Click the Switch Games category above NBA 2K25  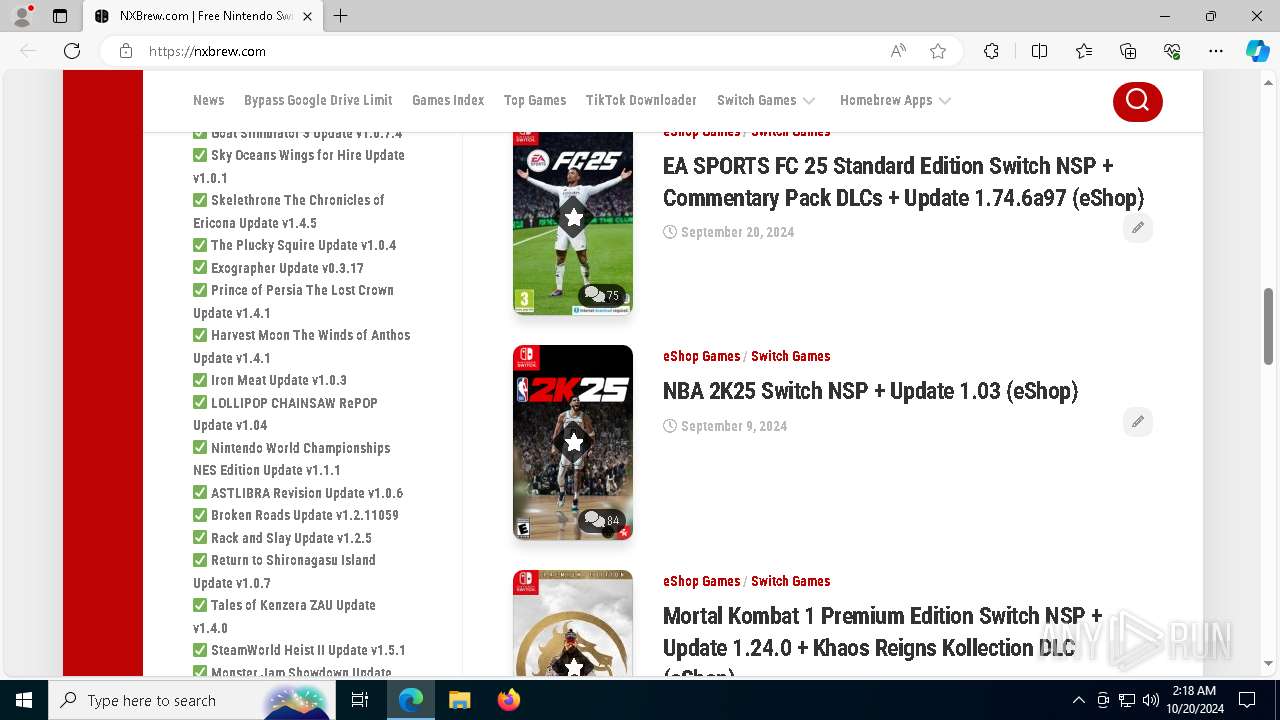pyautogui.click(x=790, y=356)
